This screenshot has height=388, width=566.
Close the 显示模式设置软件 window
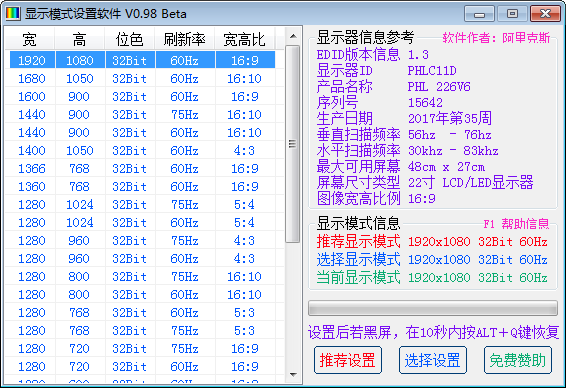click(x=545, y=14)
